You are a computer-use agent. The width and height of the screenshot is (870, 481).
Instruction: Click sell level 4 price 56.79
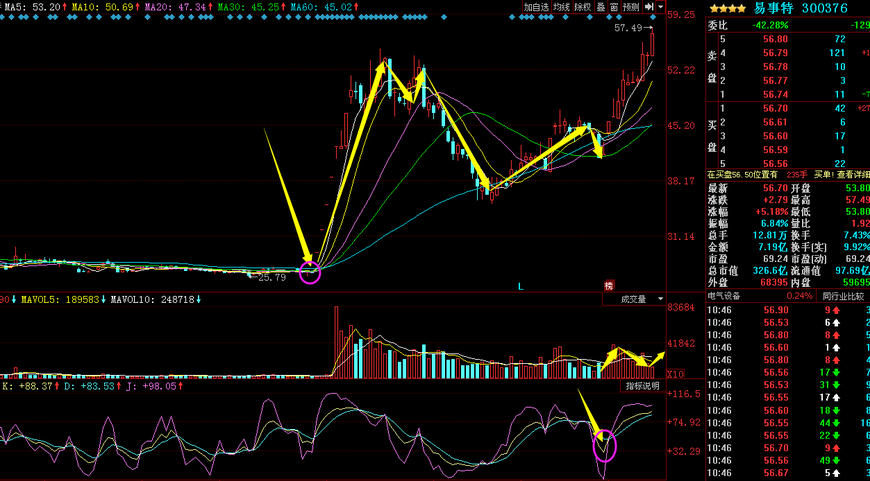[775, 53]
